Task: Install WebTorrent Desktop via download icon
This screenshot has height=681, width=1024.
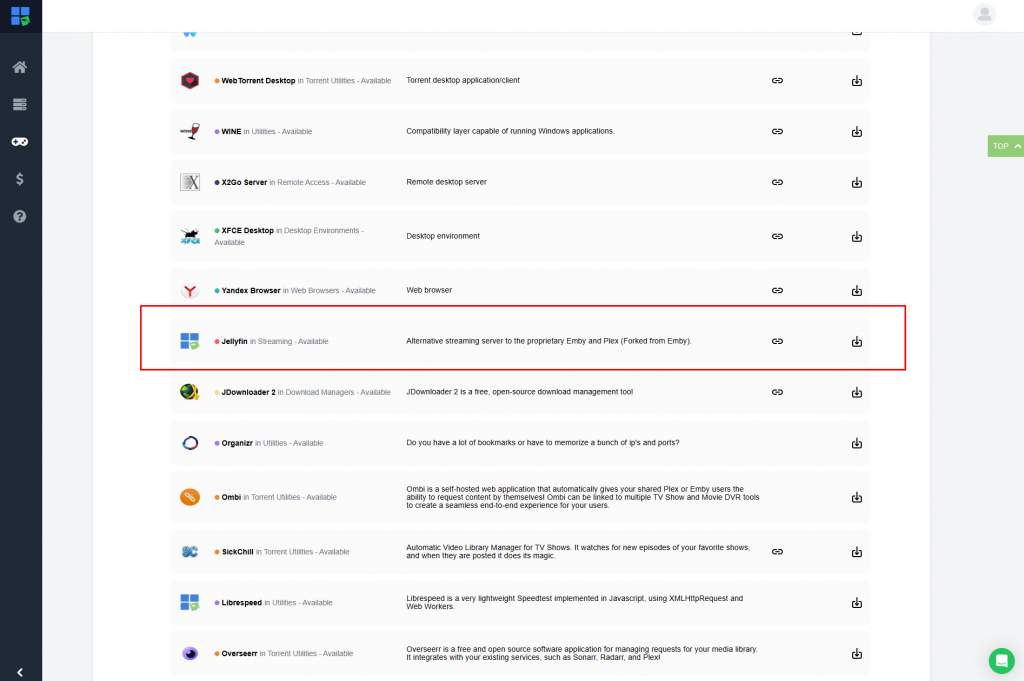Action: (x=857, y=81)
